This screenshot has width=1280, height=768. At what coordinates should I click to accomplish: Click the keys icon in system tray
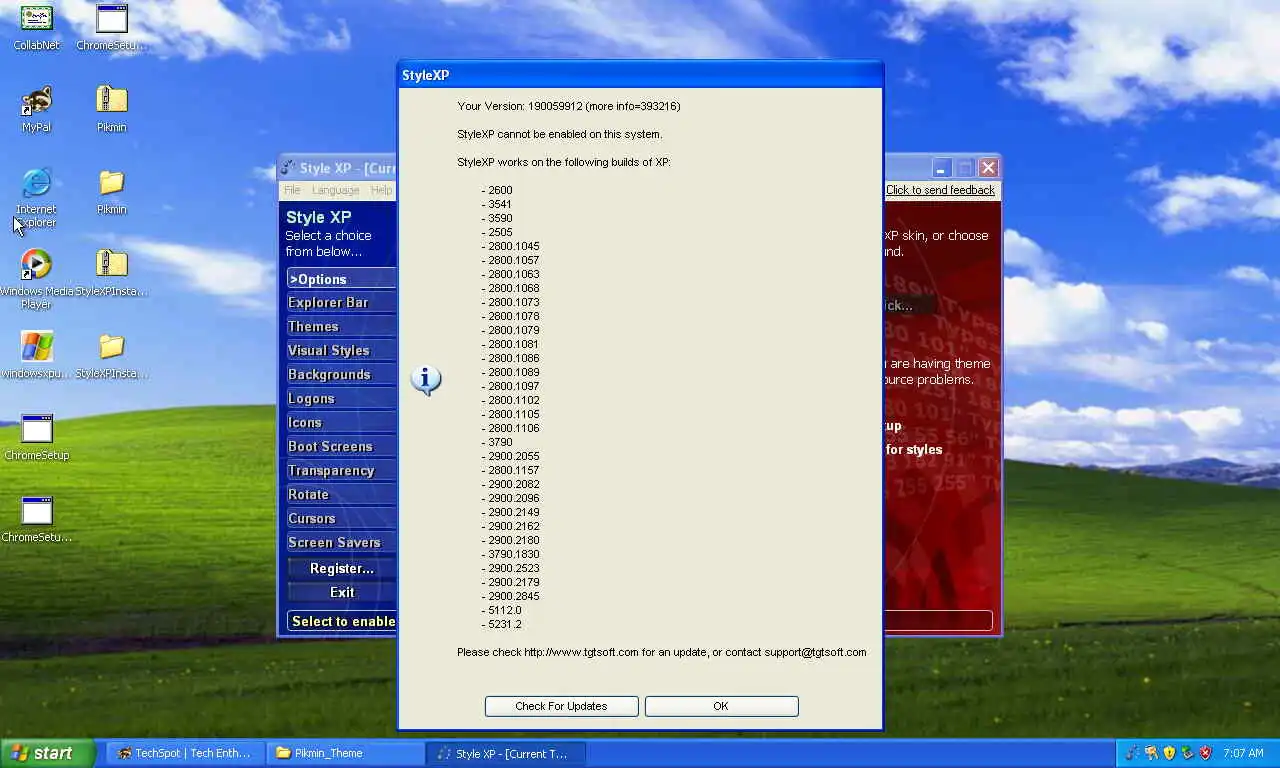coord(1151,753)
